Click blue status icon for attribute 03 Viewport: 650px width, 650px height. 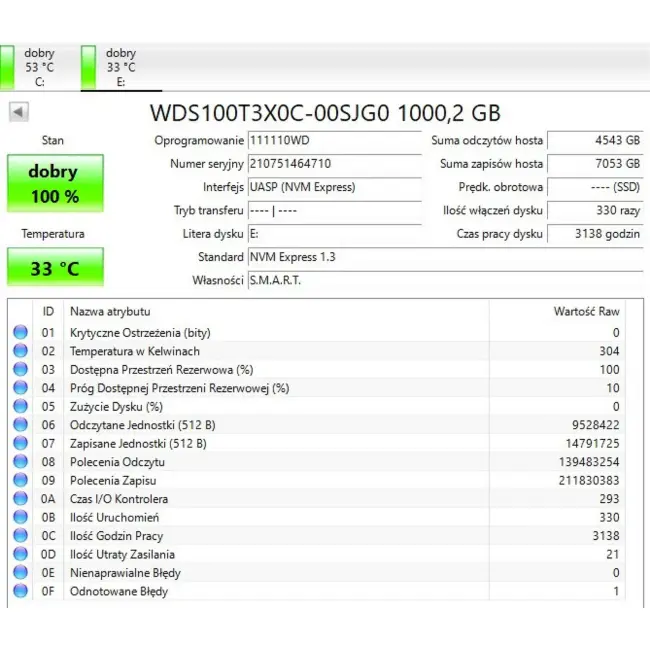coord(20,369)
